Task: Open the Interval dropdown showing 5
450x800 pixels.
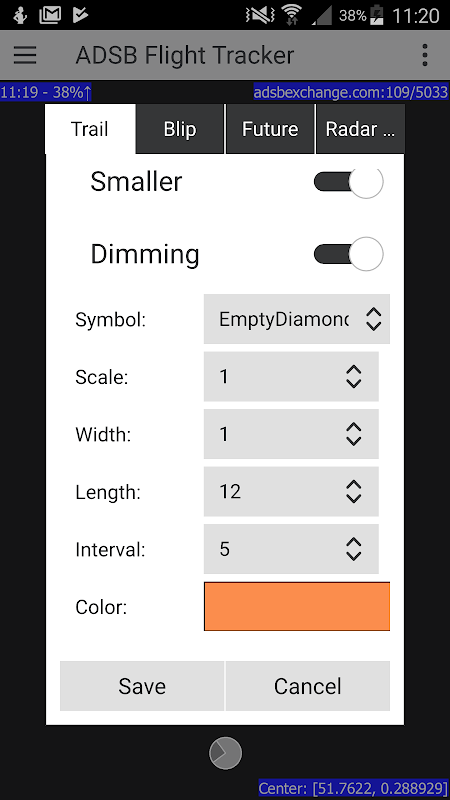Action: 291,549
